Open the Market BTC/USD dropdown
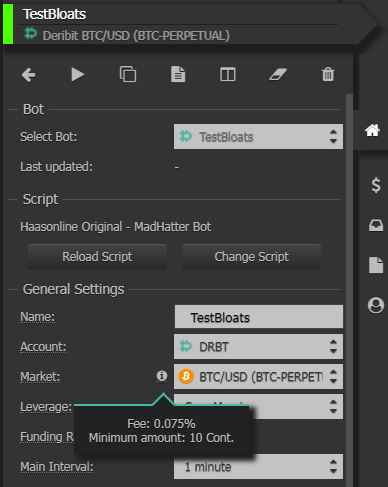The width and height of the screenshot is (388, 487). [x=258, y=377]
